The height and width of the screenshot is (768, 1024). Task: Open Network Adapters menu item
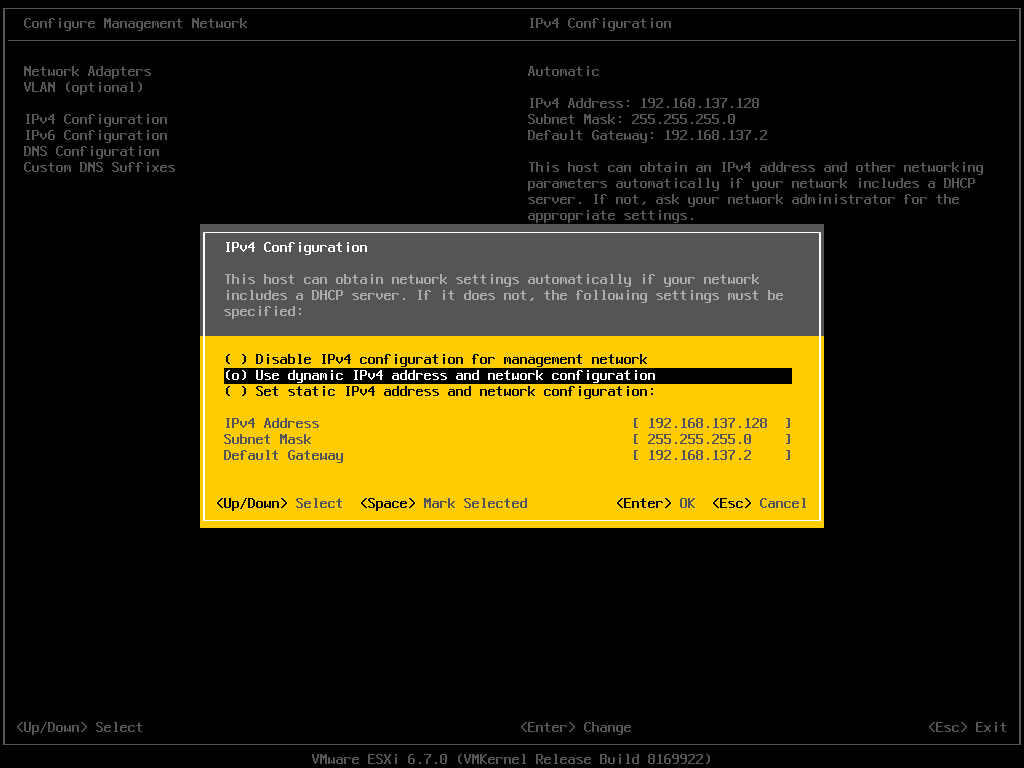tap(87, 72)
